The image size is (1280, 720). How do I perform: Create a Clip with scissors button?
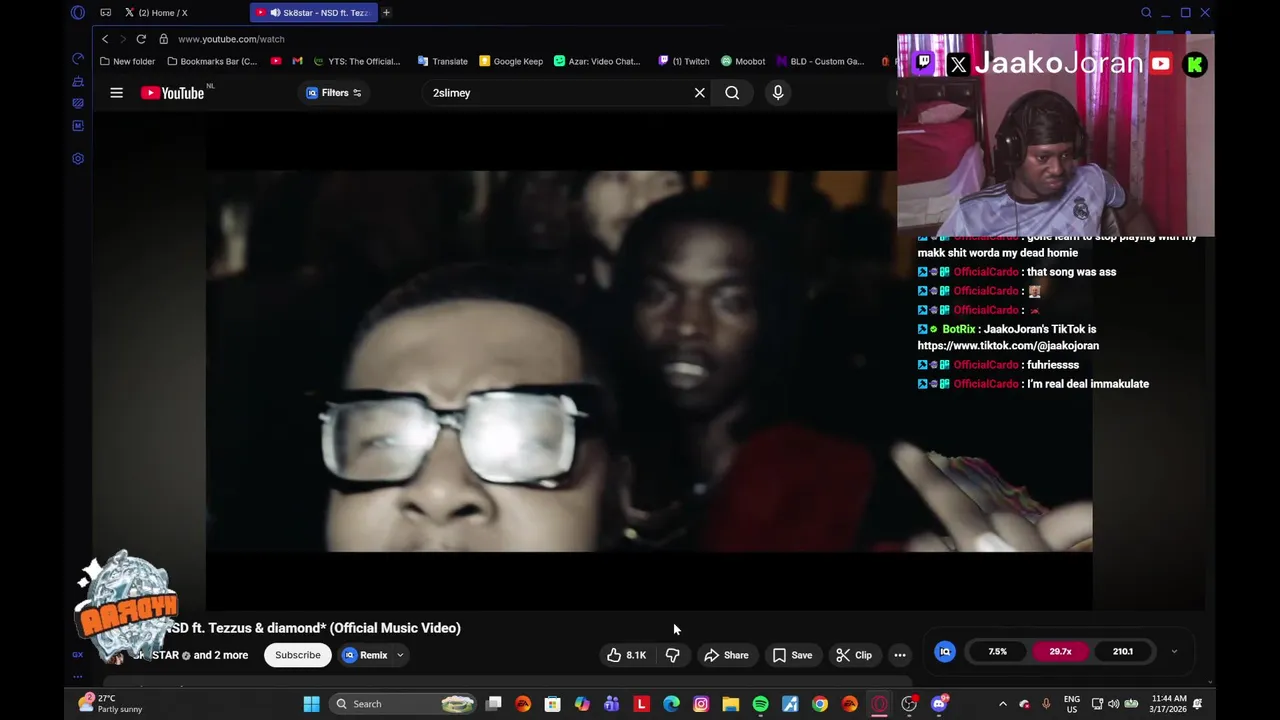coord(854,655)
